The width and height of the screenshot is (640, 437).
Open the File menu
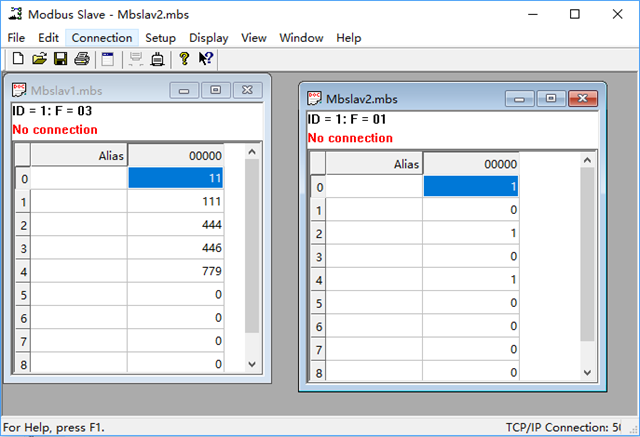(16, 38)
